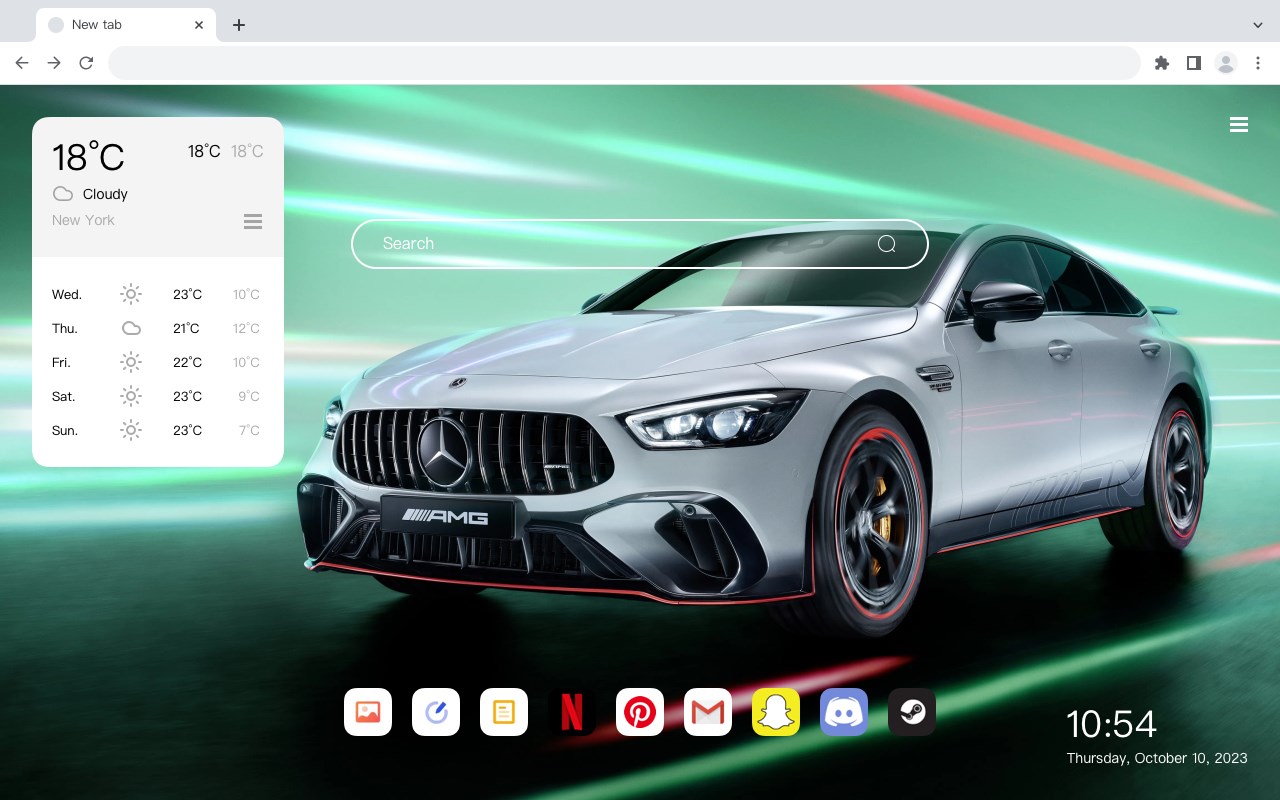Image resolution: width=1280 pixels, height=800 pixels.
Task: Click Sunday's low of 7°C
Action: 249,431
